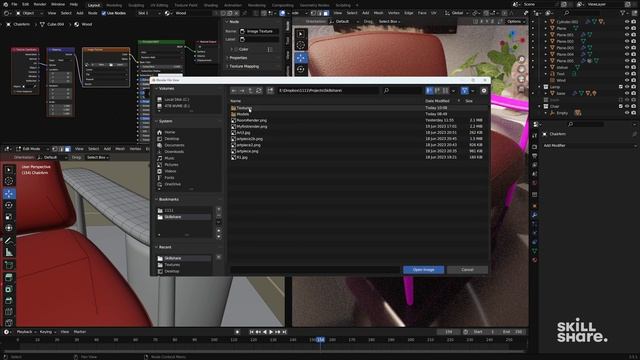The image size is (640, 360).
Task: Open Modifiers wrench tab in Properties editor
Action: (x=534, y=215)
